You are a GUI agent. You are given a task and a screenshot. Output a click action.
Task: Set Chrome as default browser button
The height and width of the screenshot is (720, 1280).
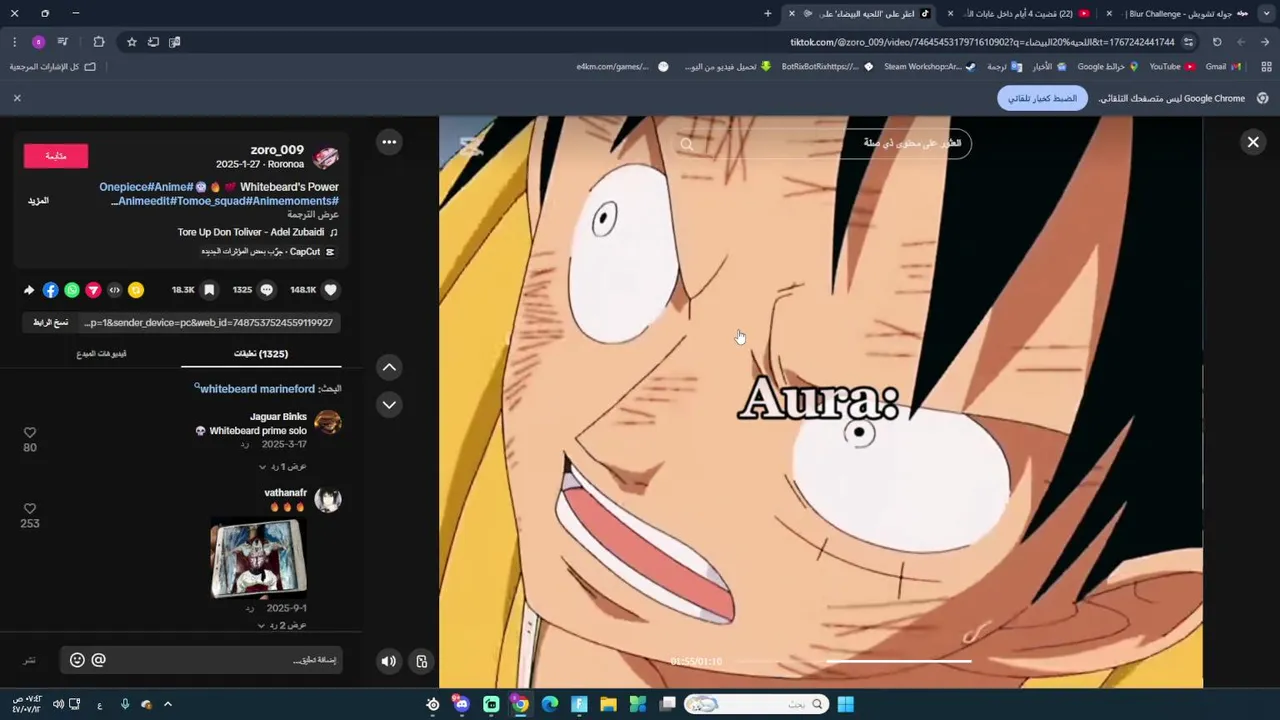[x=1042, y=99]
